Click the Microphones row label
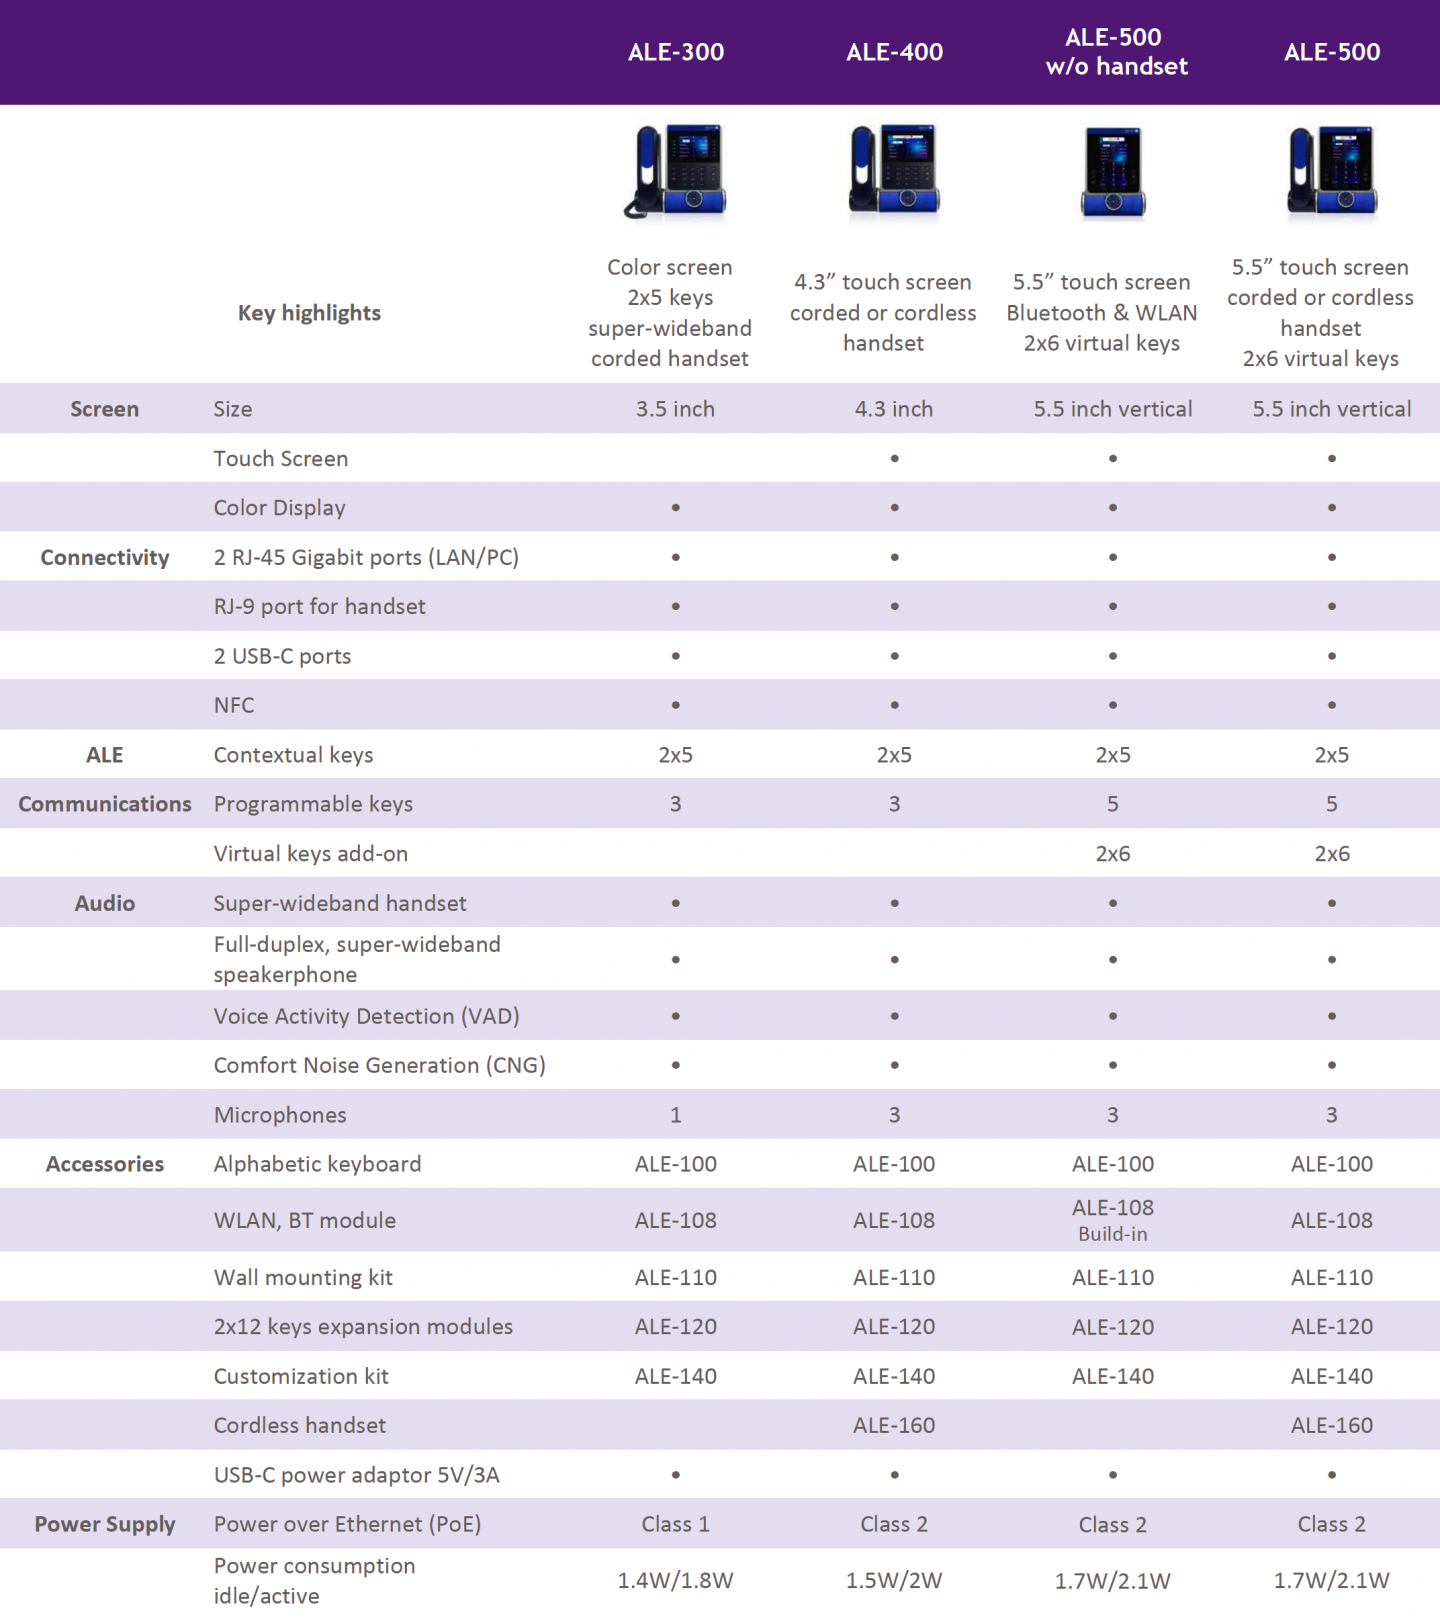 (x=280, y=1115)
